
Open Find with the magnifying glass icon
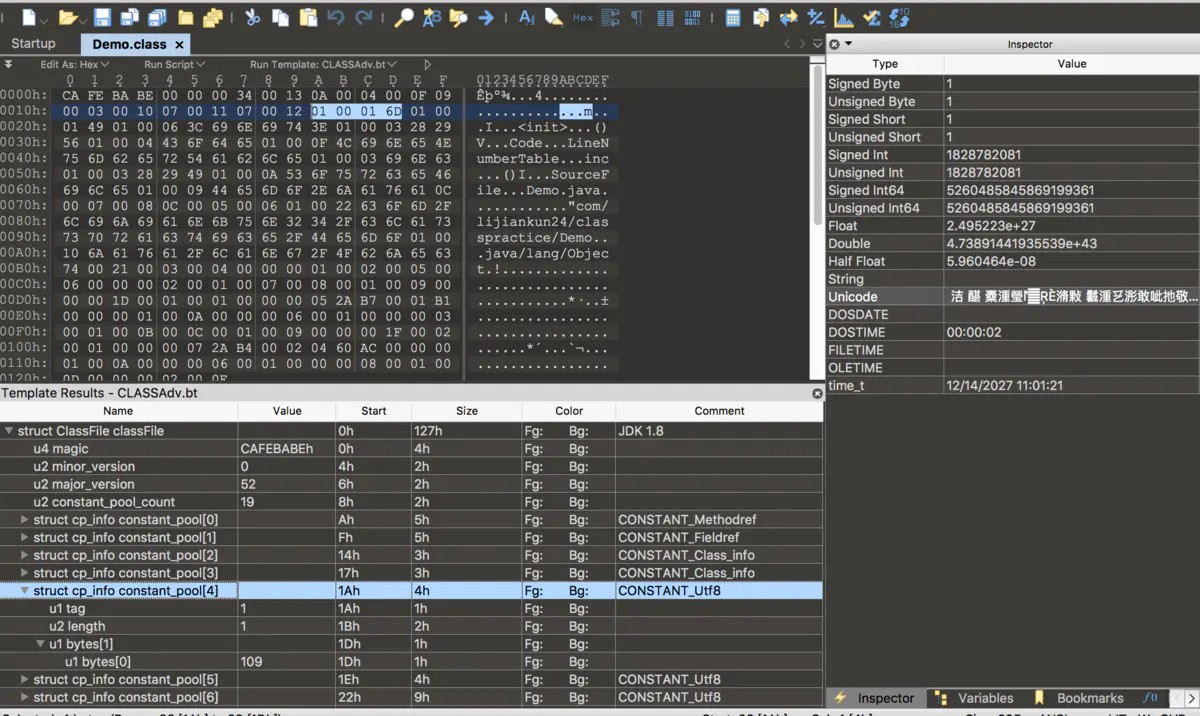point(404,17)
